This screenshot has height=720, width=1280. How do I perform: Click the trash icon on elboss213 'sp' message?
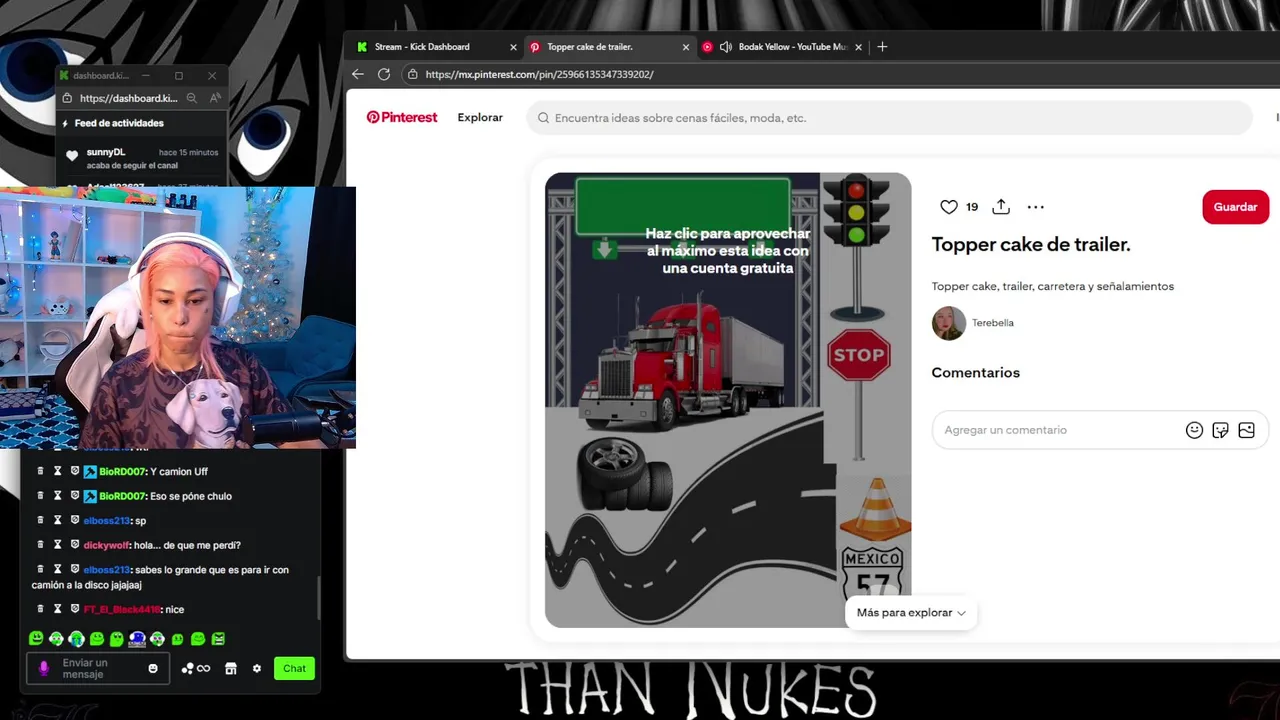[41, 520]
